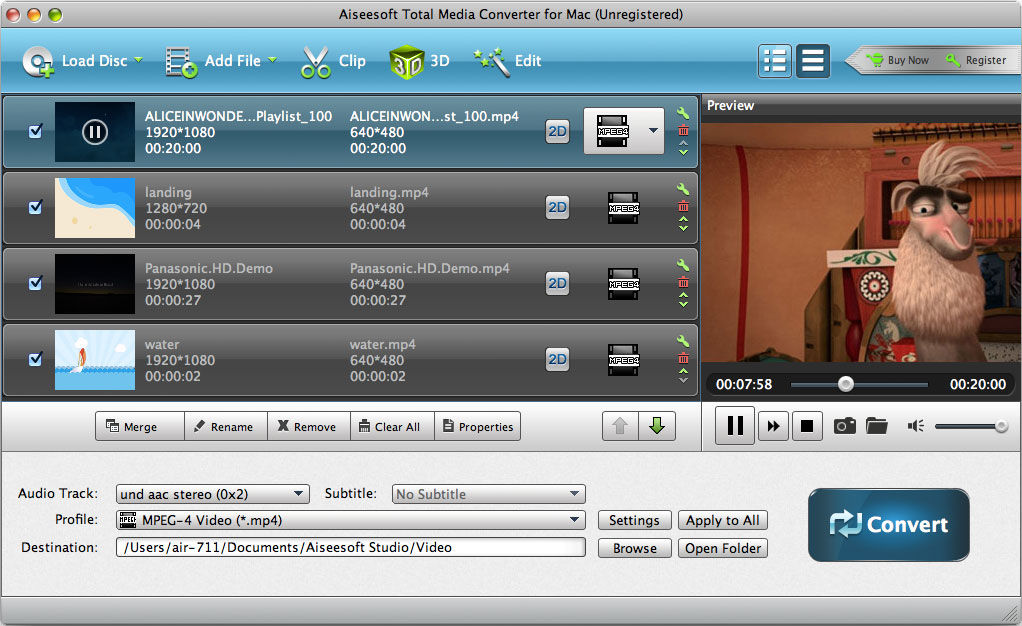Open the Clip tool in toolbar

[334, 61]
